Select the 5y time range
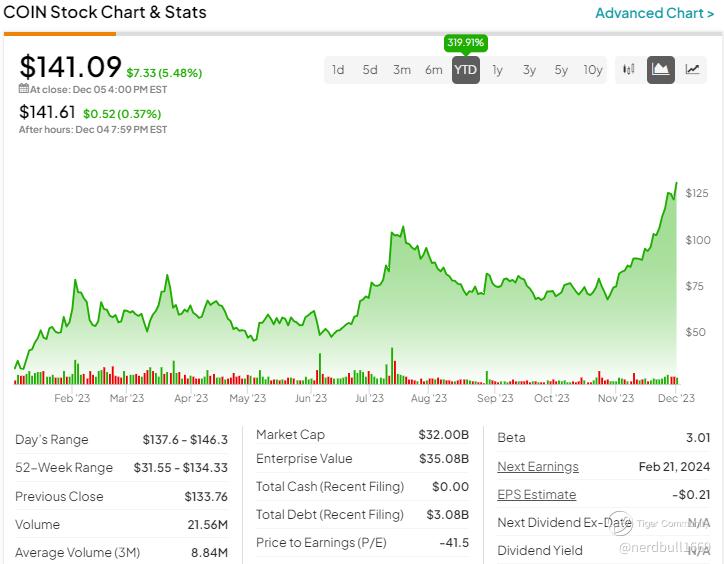Image resolution: width=724 pixels, height=564 pixels. coord(561,70)
